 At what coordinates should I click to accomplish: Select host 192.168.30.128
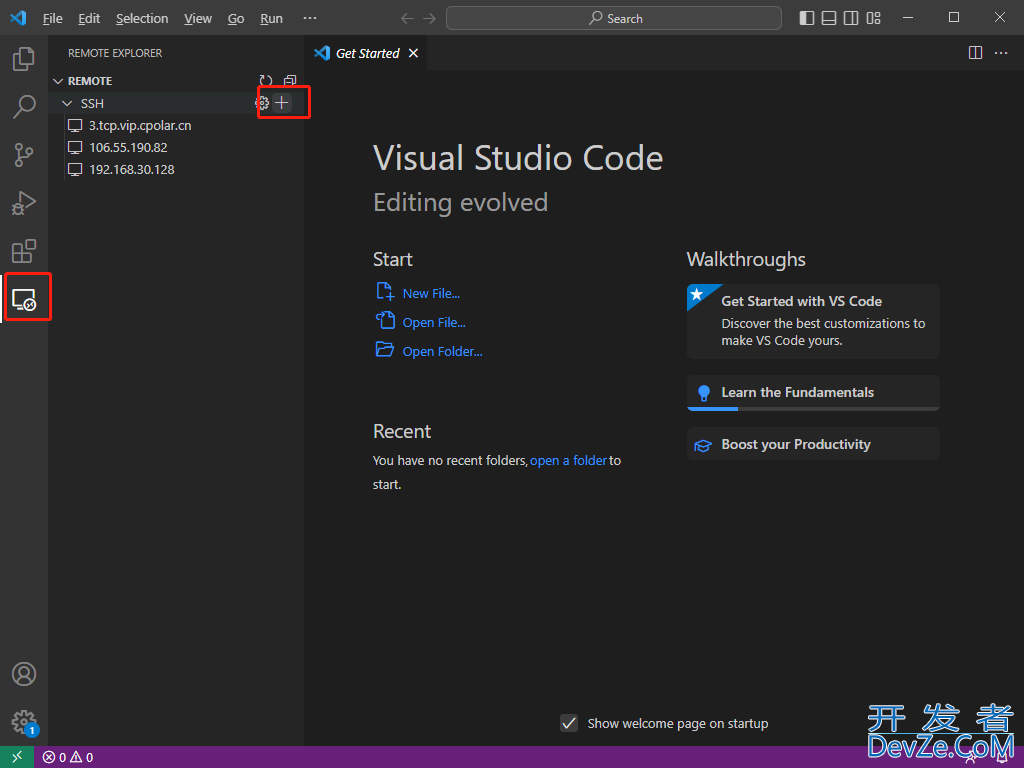(176, 169)
